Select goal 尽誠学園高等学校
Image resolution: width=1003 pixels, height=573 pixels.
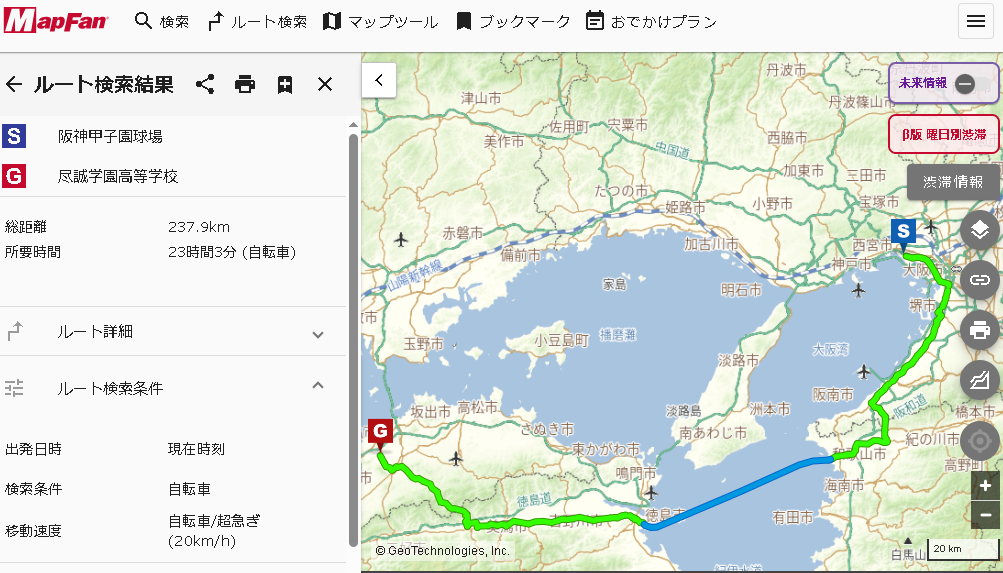click(x=118, y=176)
